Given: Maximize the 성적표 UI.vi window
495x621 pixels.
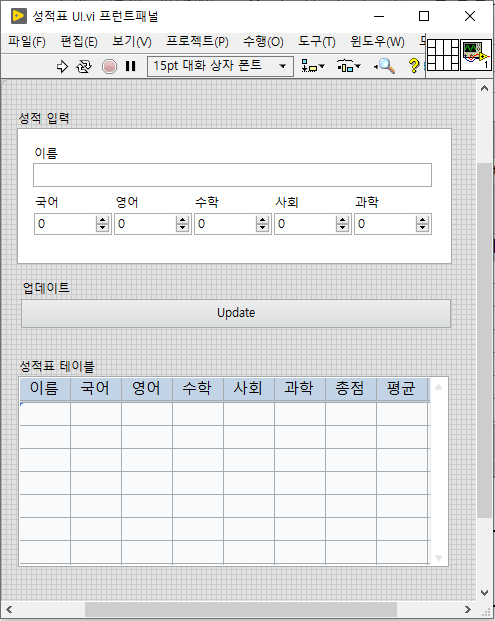Looking at the screenshot, I should click(x=424, y=16).
